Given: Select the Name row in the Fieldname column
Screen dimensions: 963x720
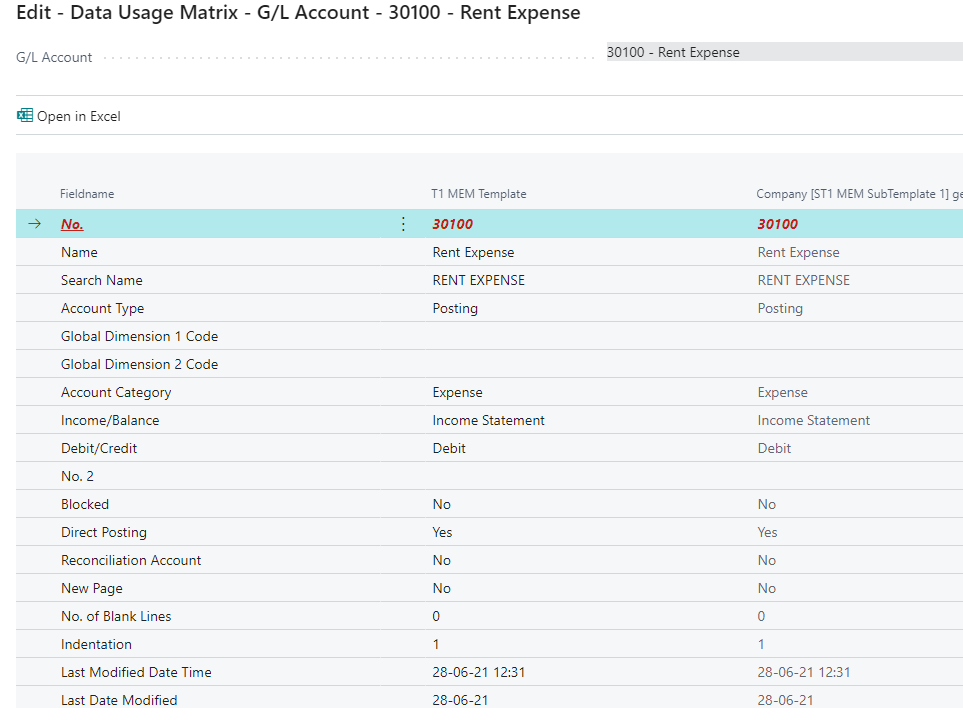Looking at the screenshot, I should pos(79,252).
